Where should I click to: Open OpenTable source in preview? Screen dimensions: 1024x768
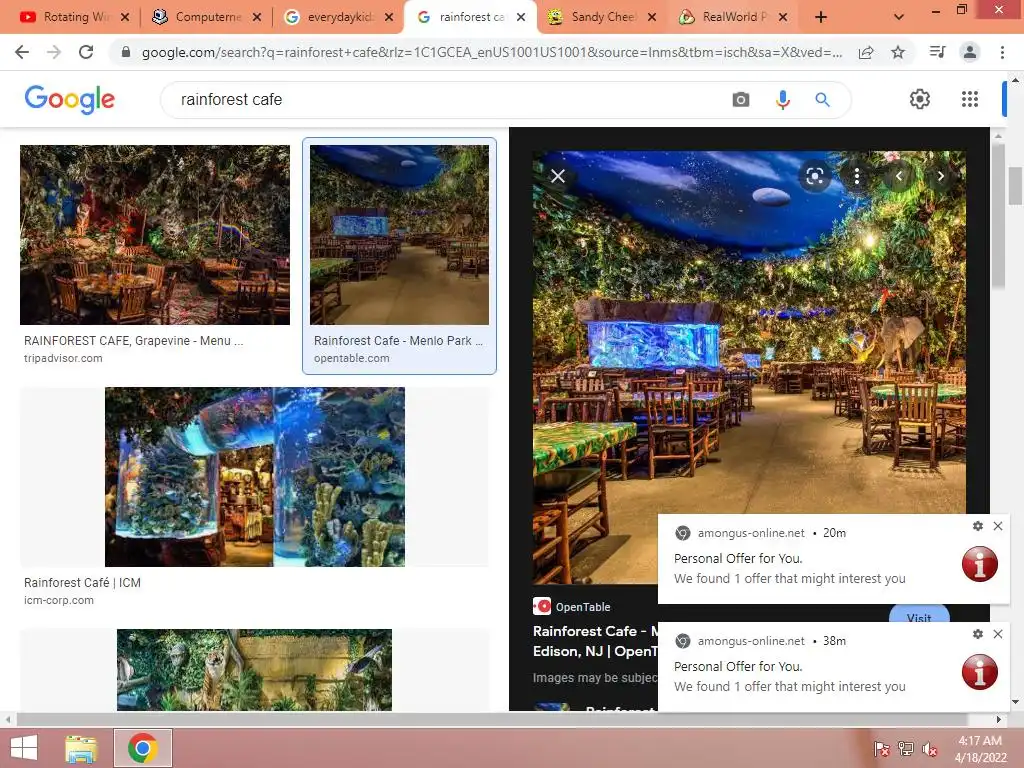572,607
